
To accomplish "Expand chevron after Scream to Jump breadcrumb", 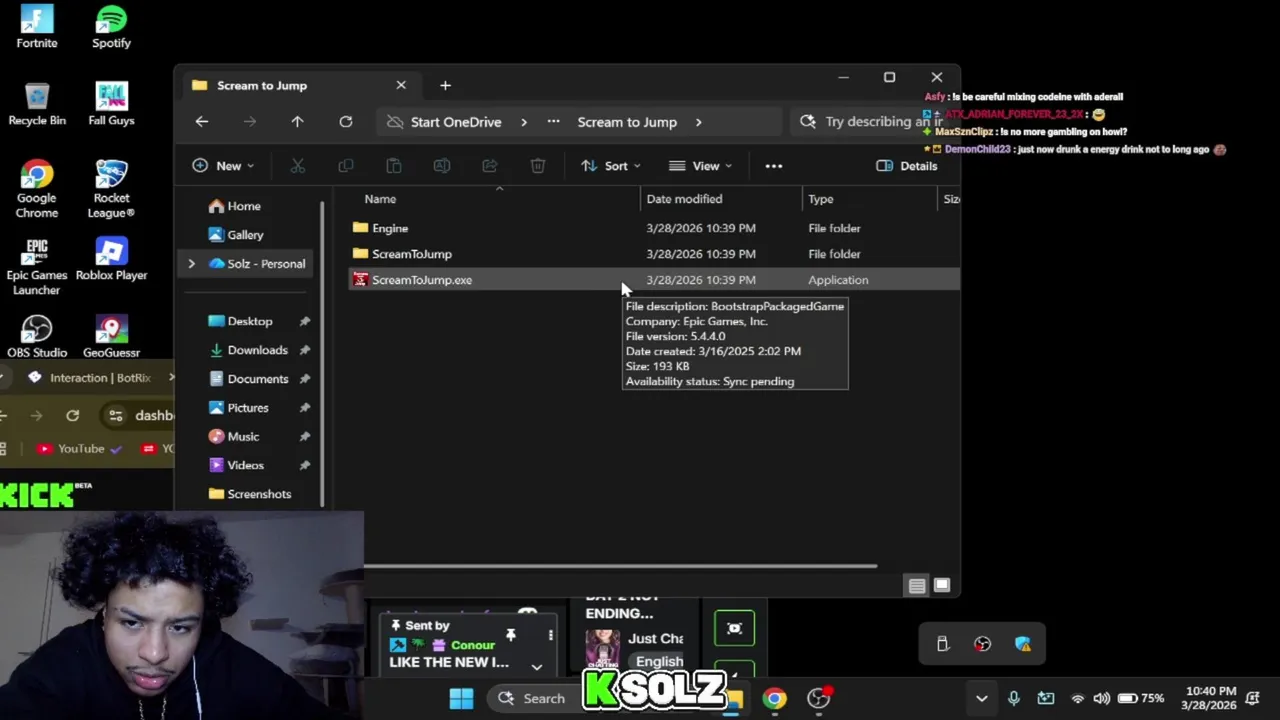I will [x=698, y=122].
